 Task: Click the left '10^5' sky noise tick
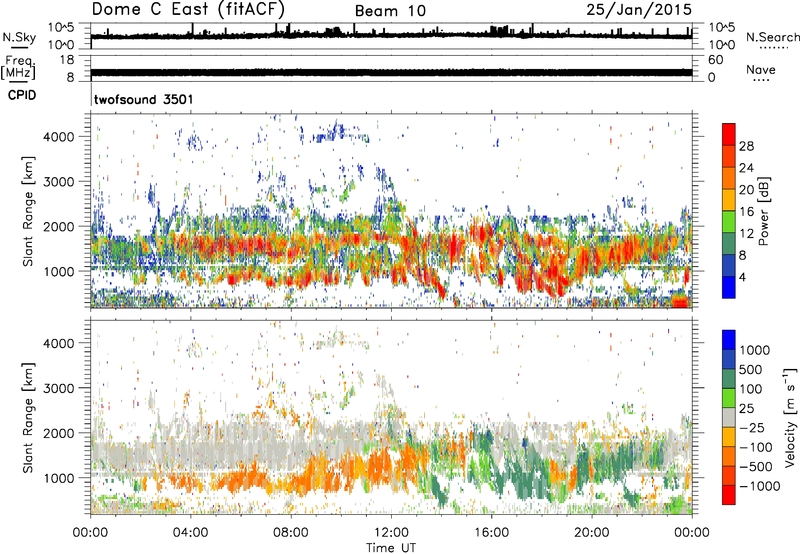pos(61,28)
